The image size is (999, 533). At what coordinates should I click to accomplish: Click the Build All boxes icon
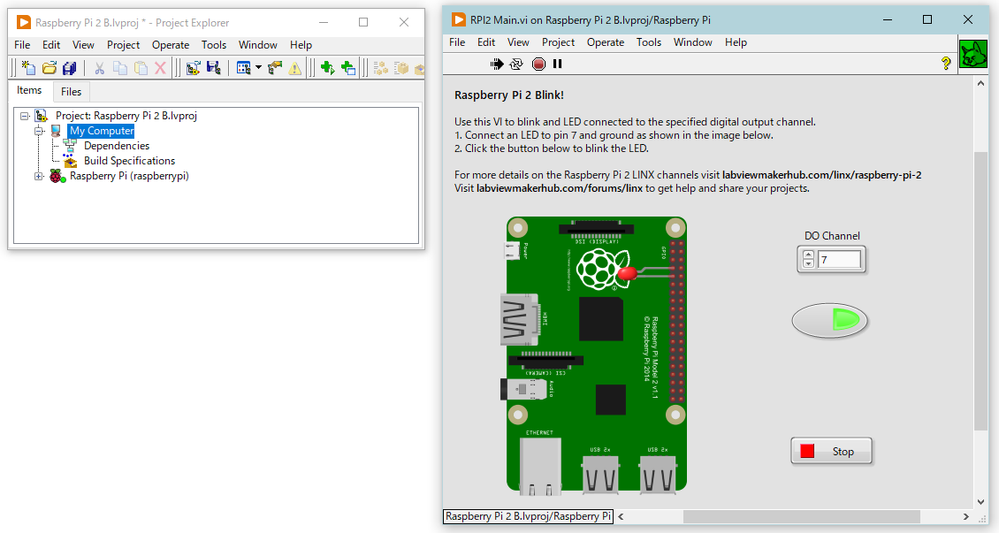click(x=380, y=68)
